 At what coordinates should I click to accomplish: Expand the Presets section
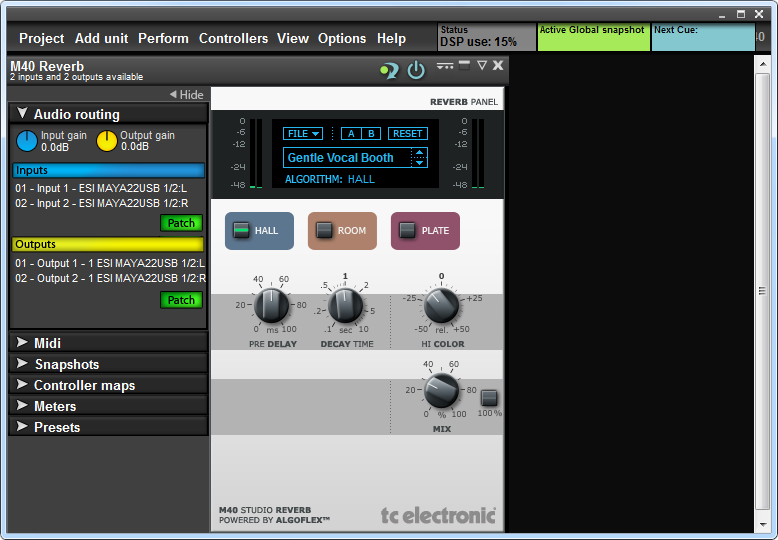point(108,427)
